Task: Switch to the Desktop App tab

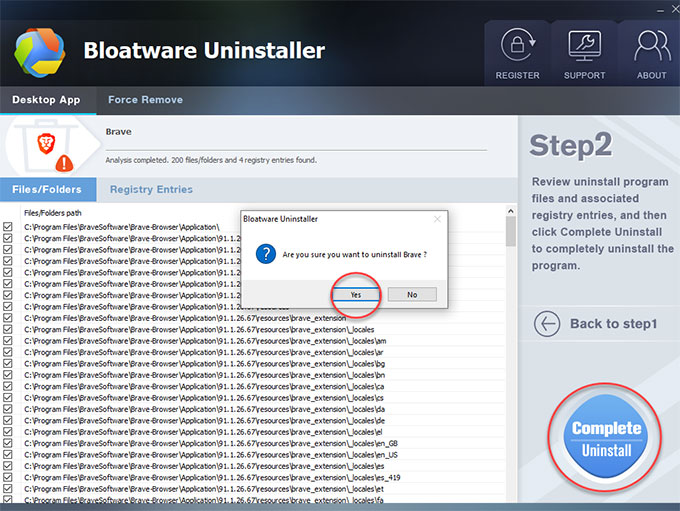Action: [48, 100]
